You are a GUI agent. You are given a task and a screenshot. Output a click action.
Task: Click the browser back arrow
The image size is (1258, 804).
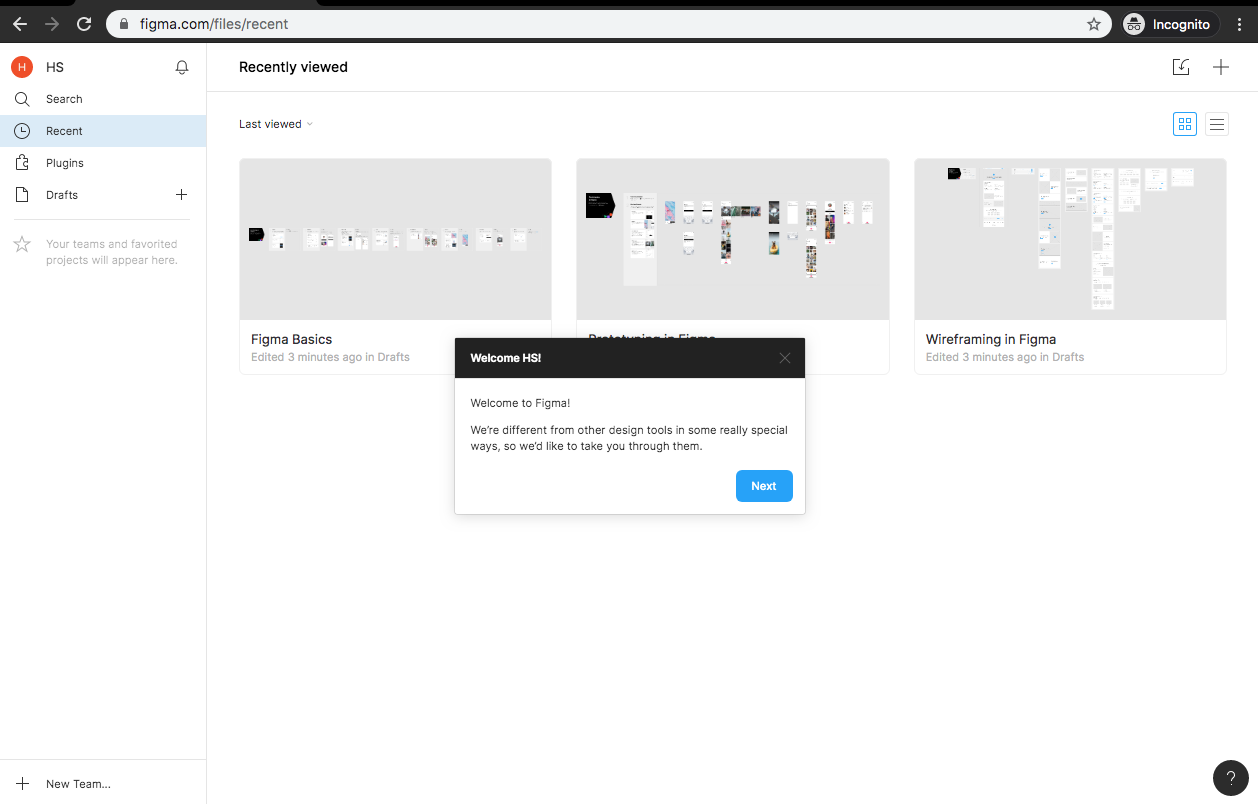click(x=20, y=24)
